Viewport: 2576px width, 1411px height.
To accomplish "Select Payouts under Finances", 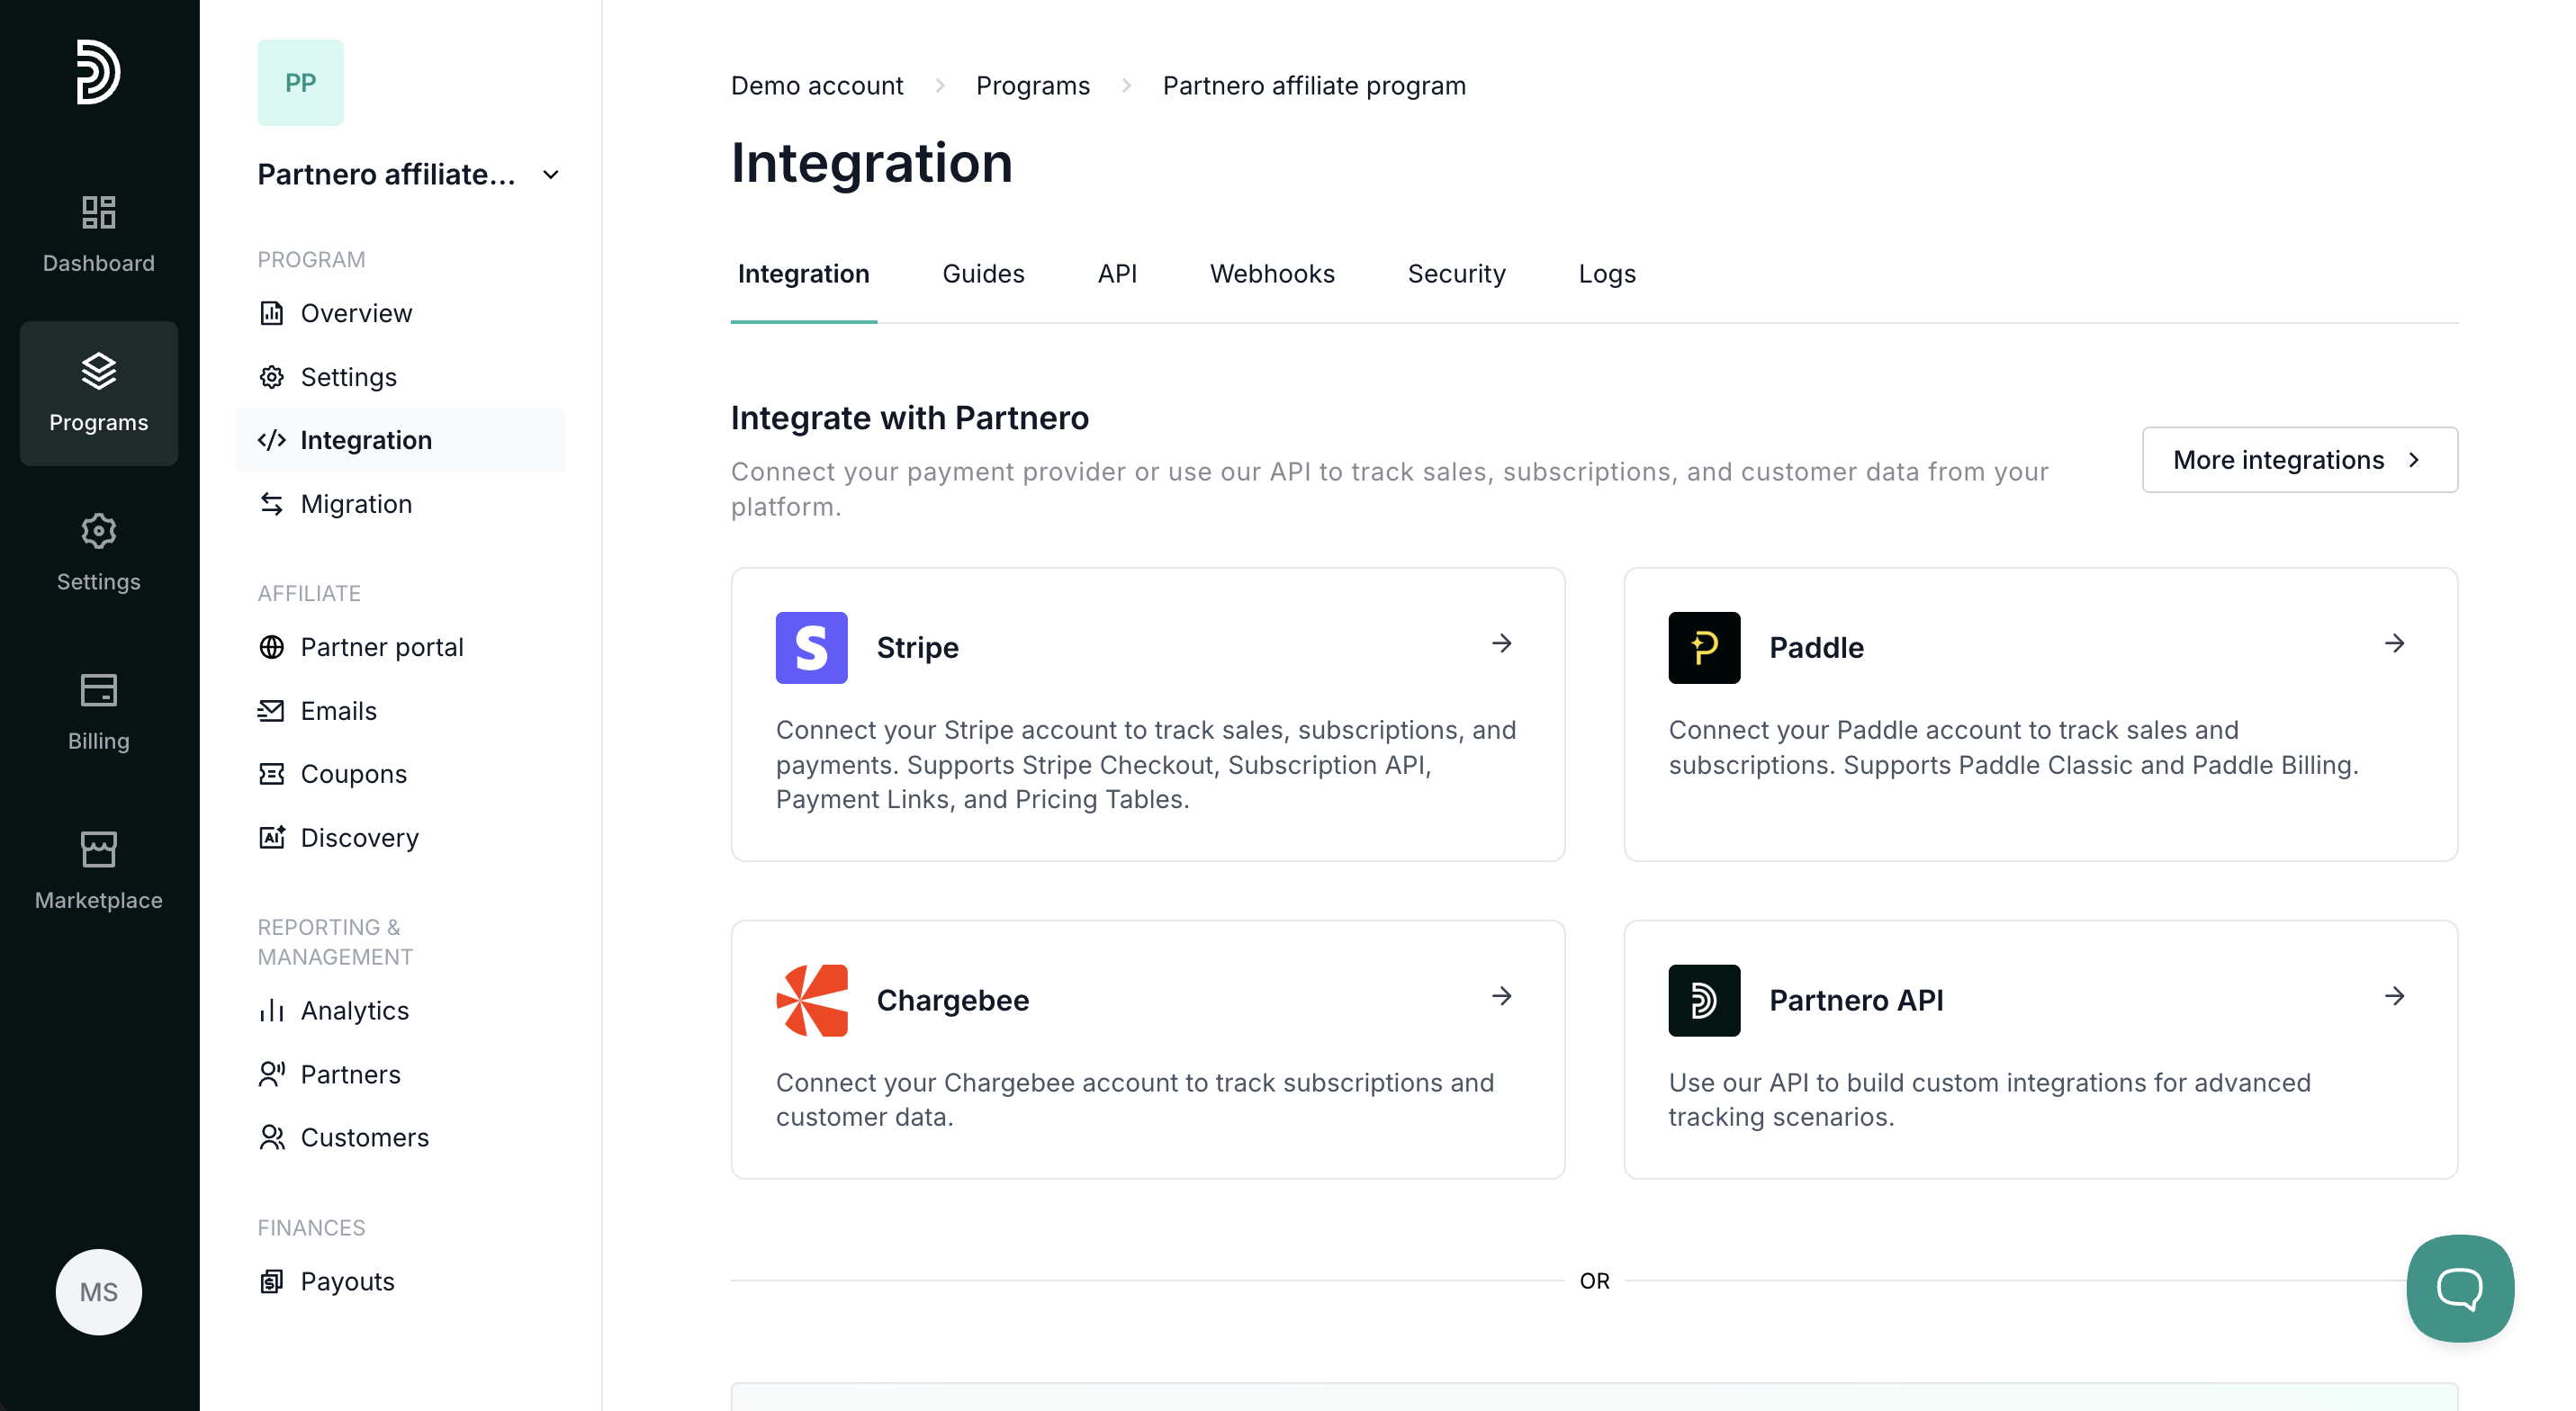I will (x=347, y=1281).
